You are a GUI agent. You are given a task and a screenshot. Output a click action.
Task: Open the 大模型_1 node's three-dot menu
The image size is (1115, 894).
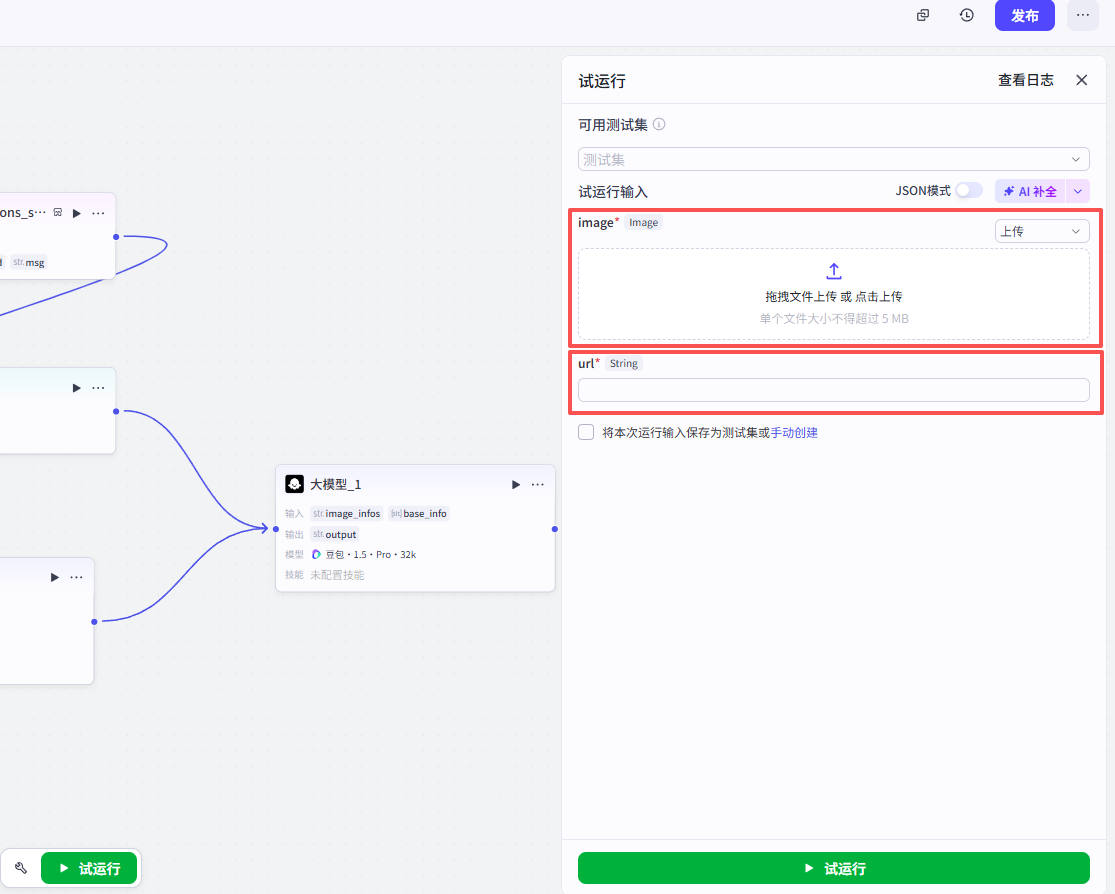click(538, 484)
